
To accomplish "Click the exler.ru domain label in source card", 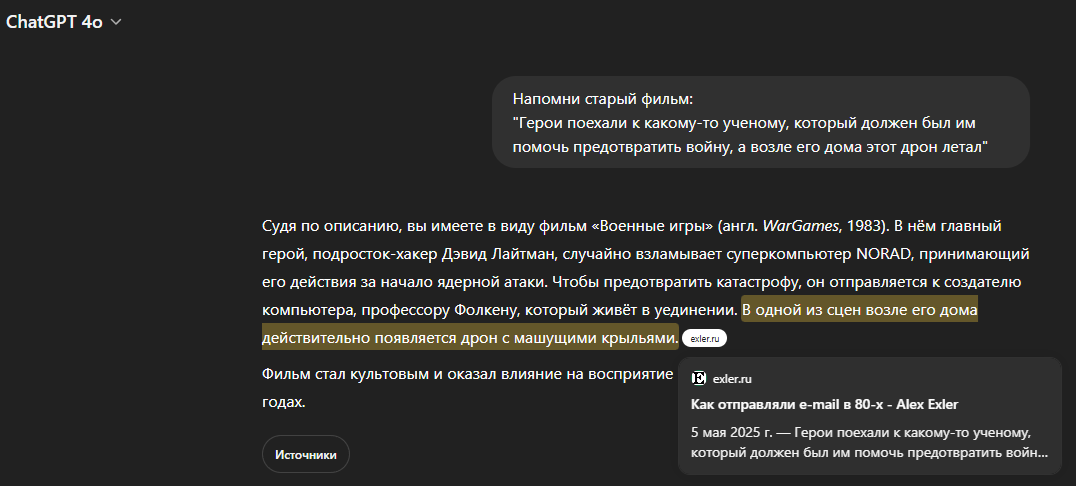I will [732, 378].
